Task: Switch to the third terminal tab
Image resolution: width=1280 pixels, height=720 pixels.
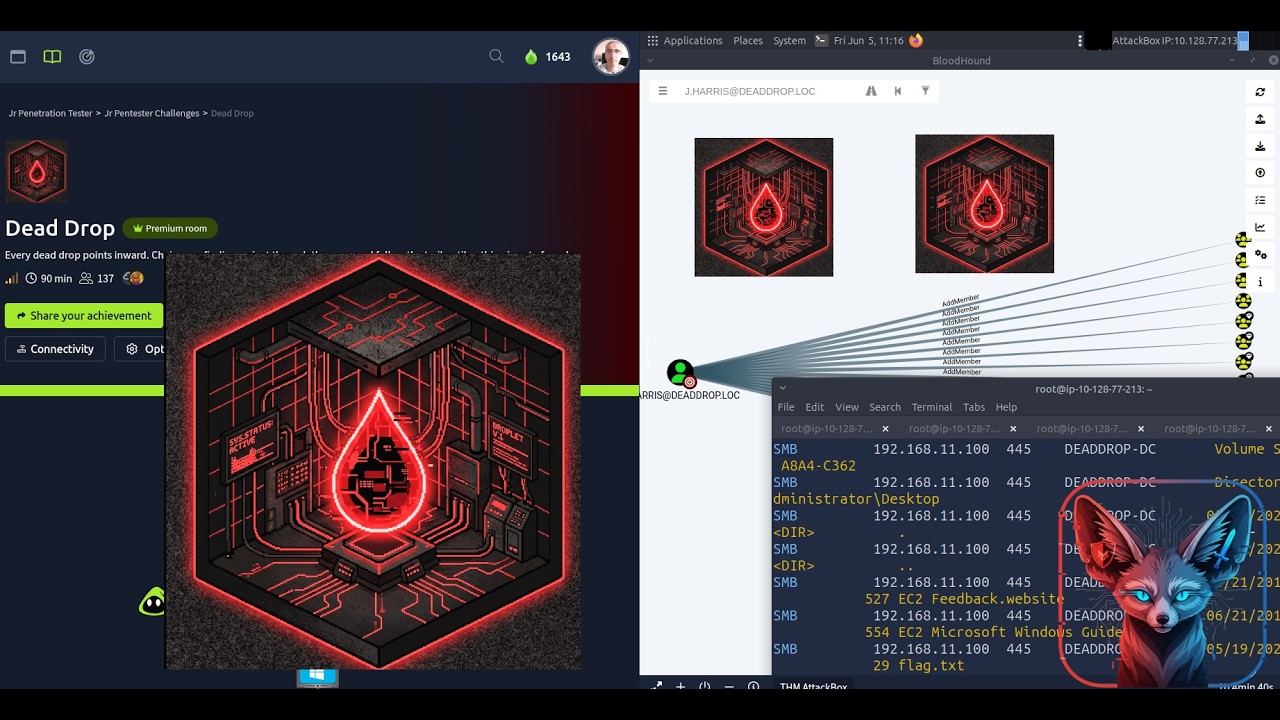Action: point(1083,429)
